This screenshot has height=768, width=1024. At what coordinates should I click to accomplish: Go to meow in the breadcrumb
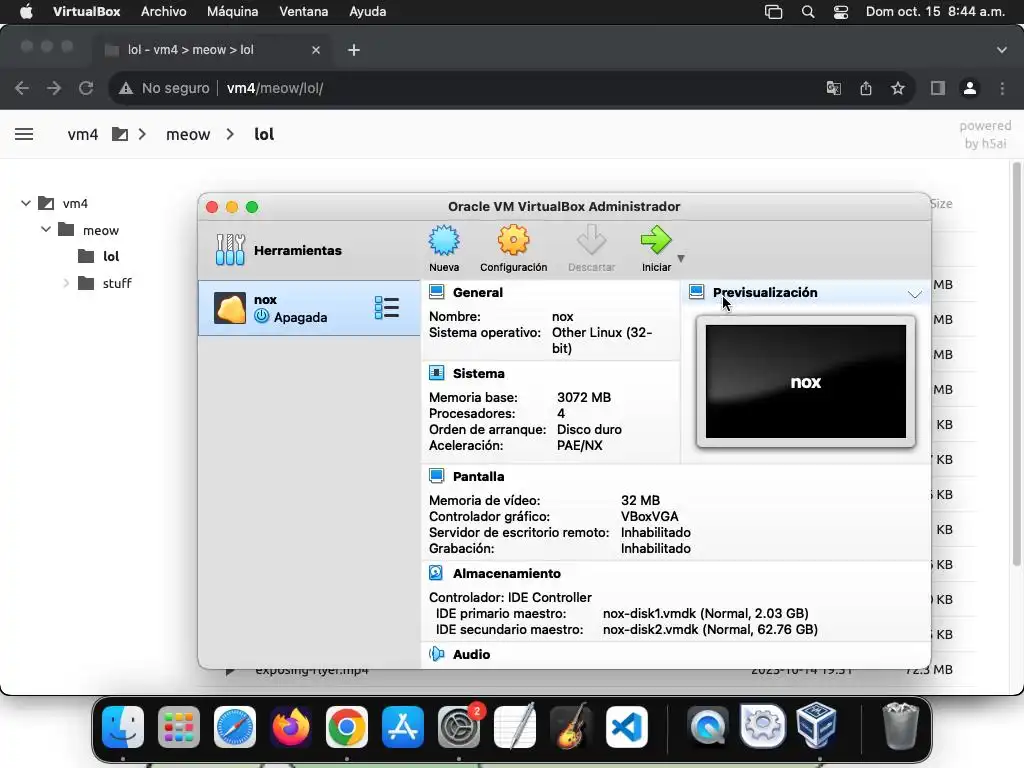[x=188, y=135]
